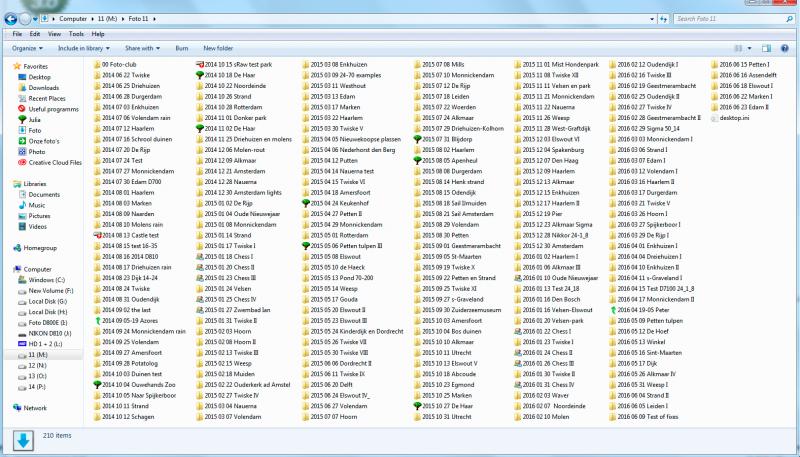Click the refresh button beside the address bar
Image resolution: width=800 pixels, height=457 pixels.
click(x=663, y=19)
